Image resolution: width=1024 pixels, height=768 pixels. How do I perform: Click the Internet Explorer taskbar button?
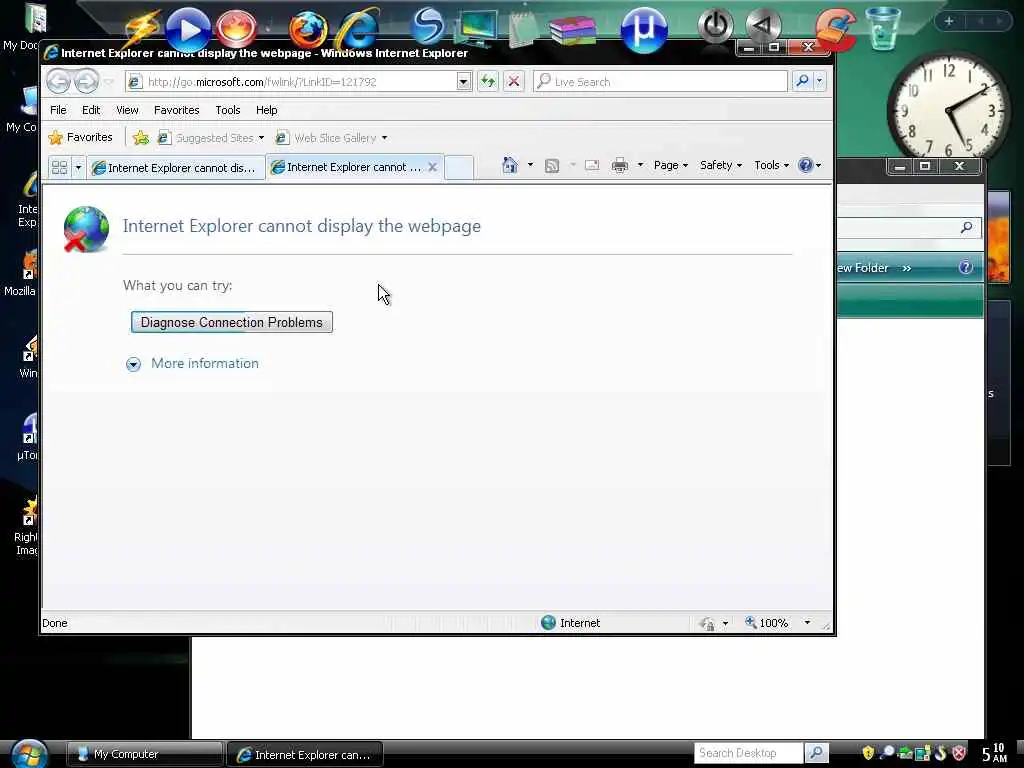tap(304, 754)
